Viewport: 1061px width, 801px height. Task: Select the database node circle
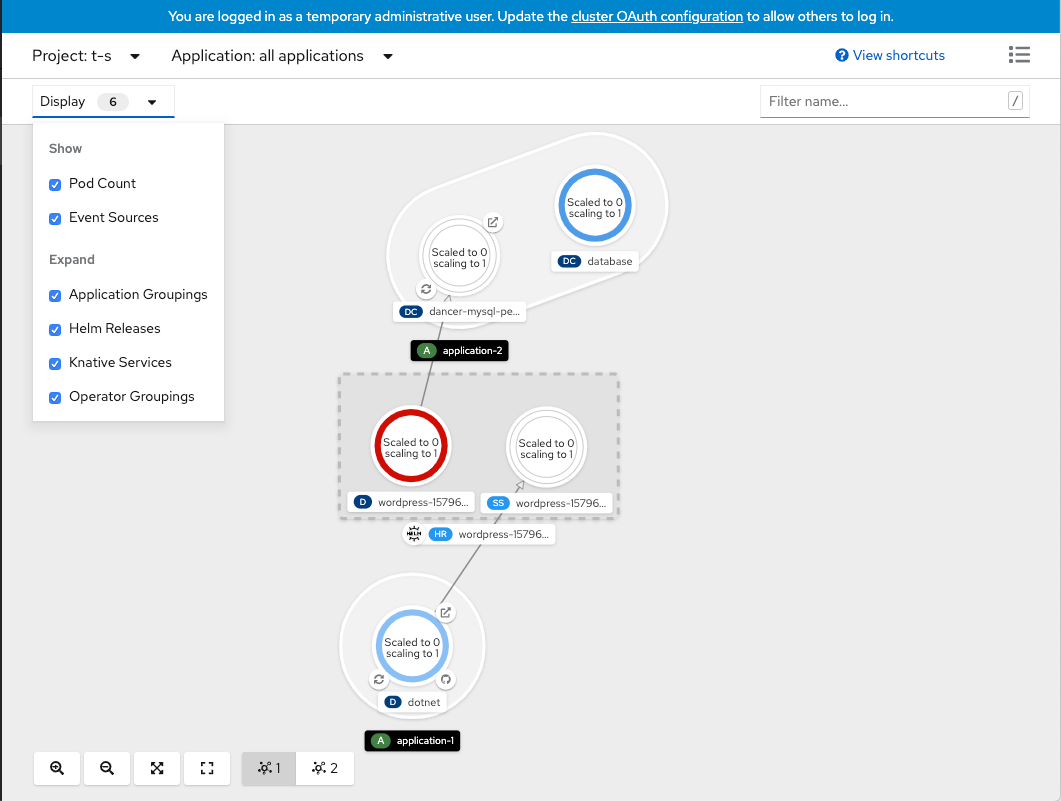[x=594, y=205]
